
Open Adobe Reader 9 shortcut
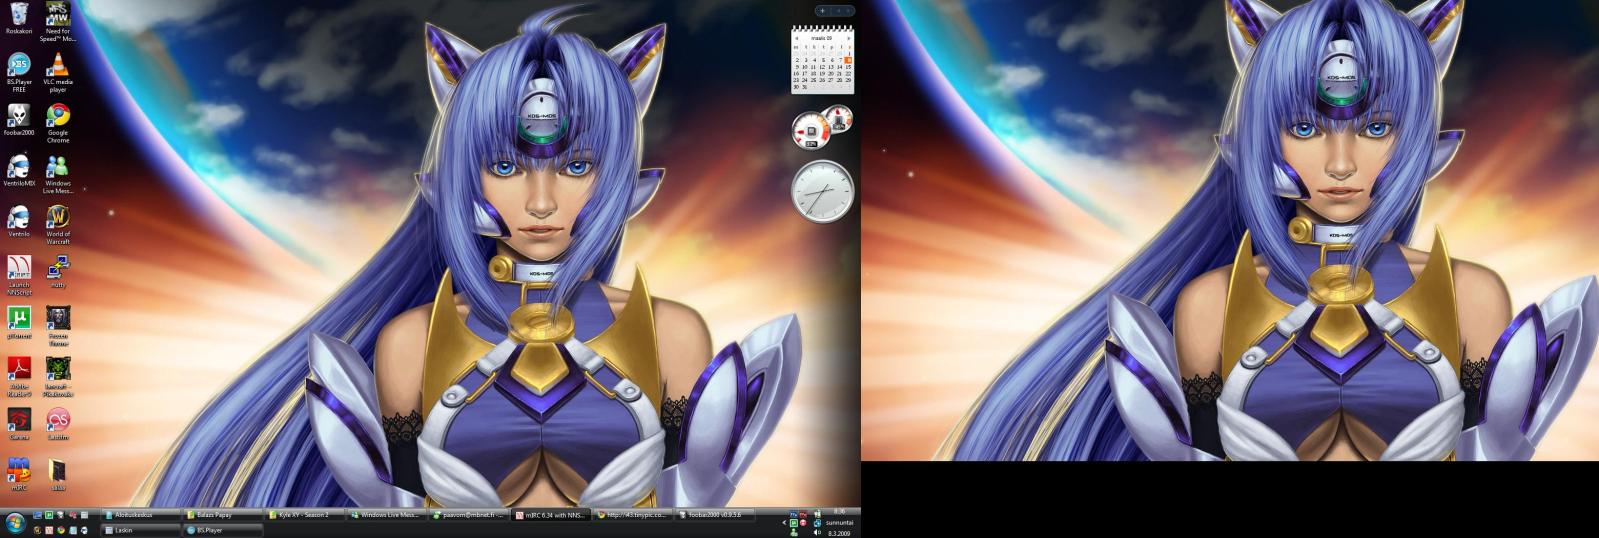pos(18,369)
